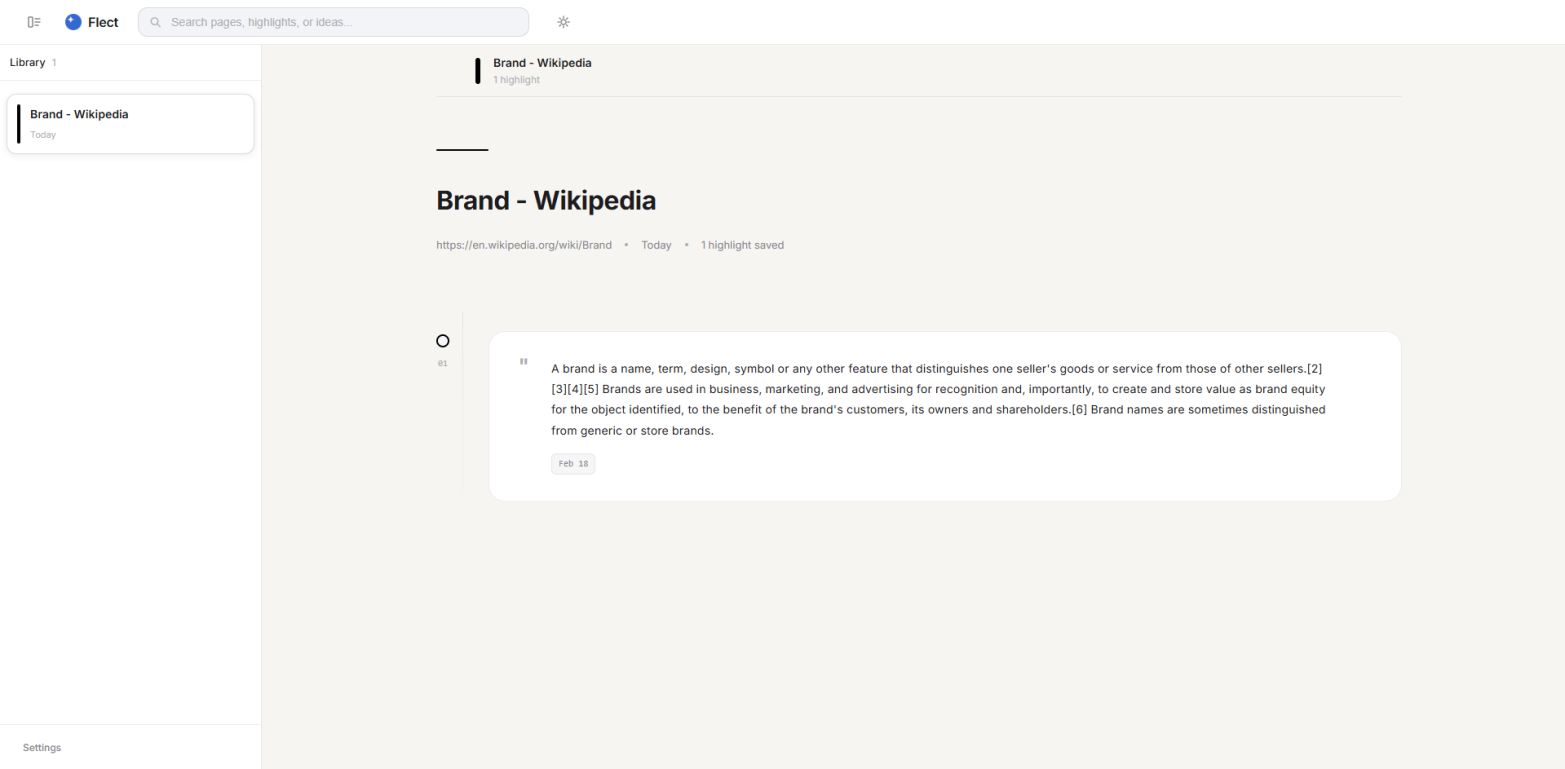Click the Flect app name text
Viewport: 1565px width, 769px height.
pos(103,22)
